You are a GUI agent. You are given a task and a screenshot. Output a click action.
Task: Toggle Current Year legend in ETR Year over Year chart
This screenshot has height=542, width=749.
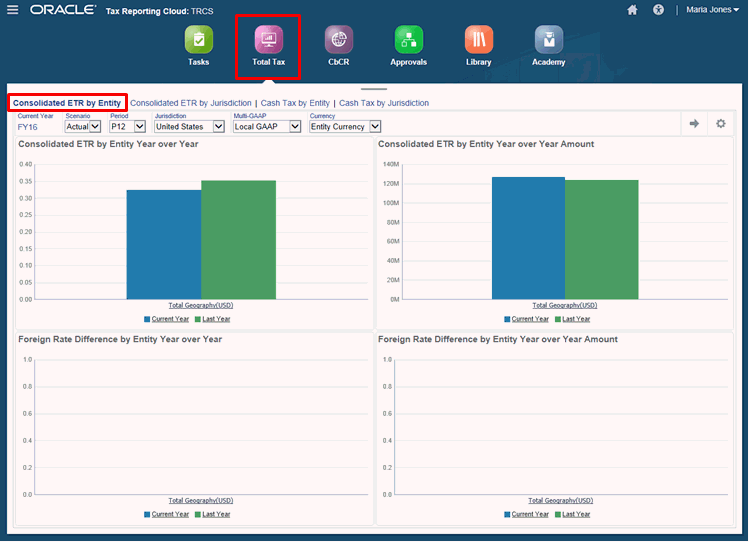[x=167, y=319]
